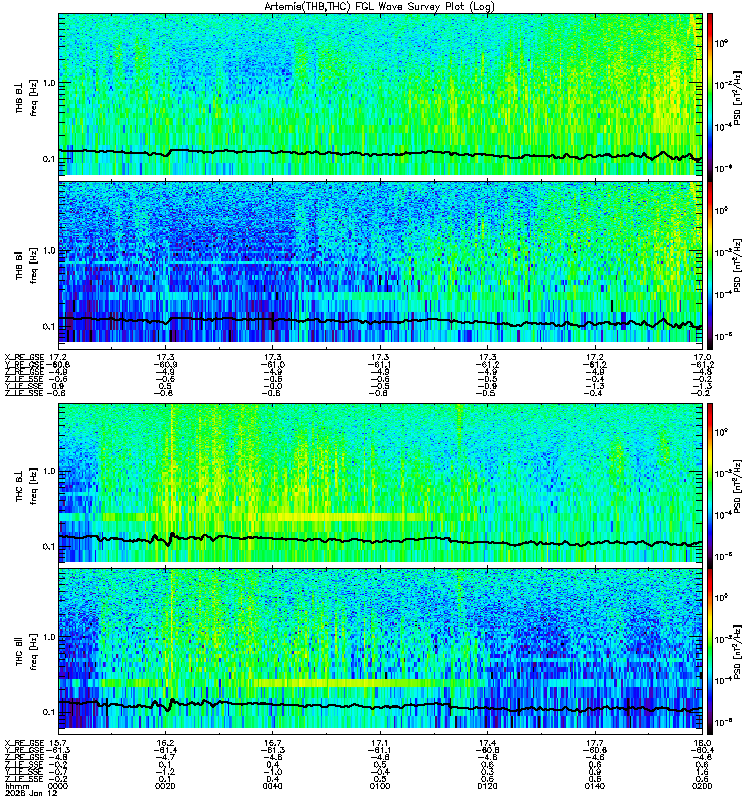This screenshot has width=750, height=800.
Task: Click the PSD [nT²/Hz] label of top color bar
Action: click(x=738, y=97)
